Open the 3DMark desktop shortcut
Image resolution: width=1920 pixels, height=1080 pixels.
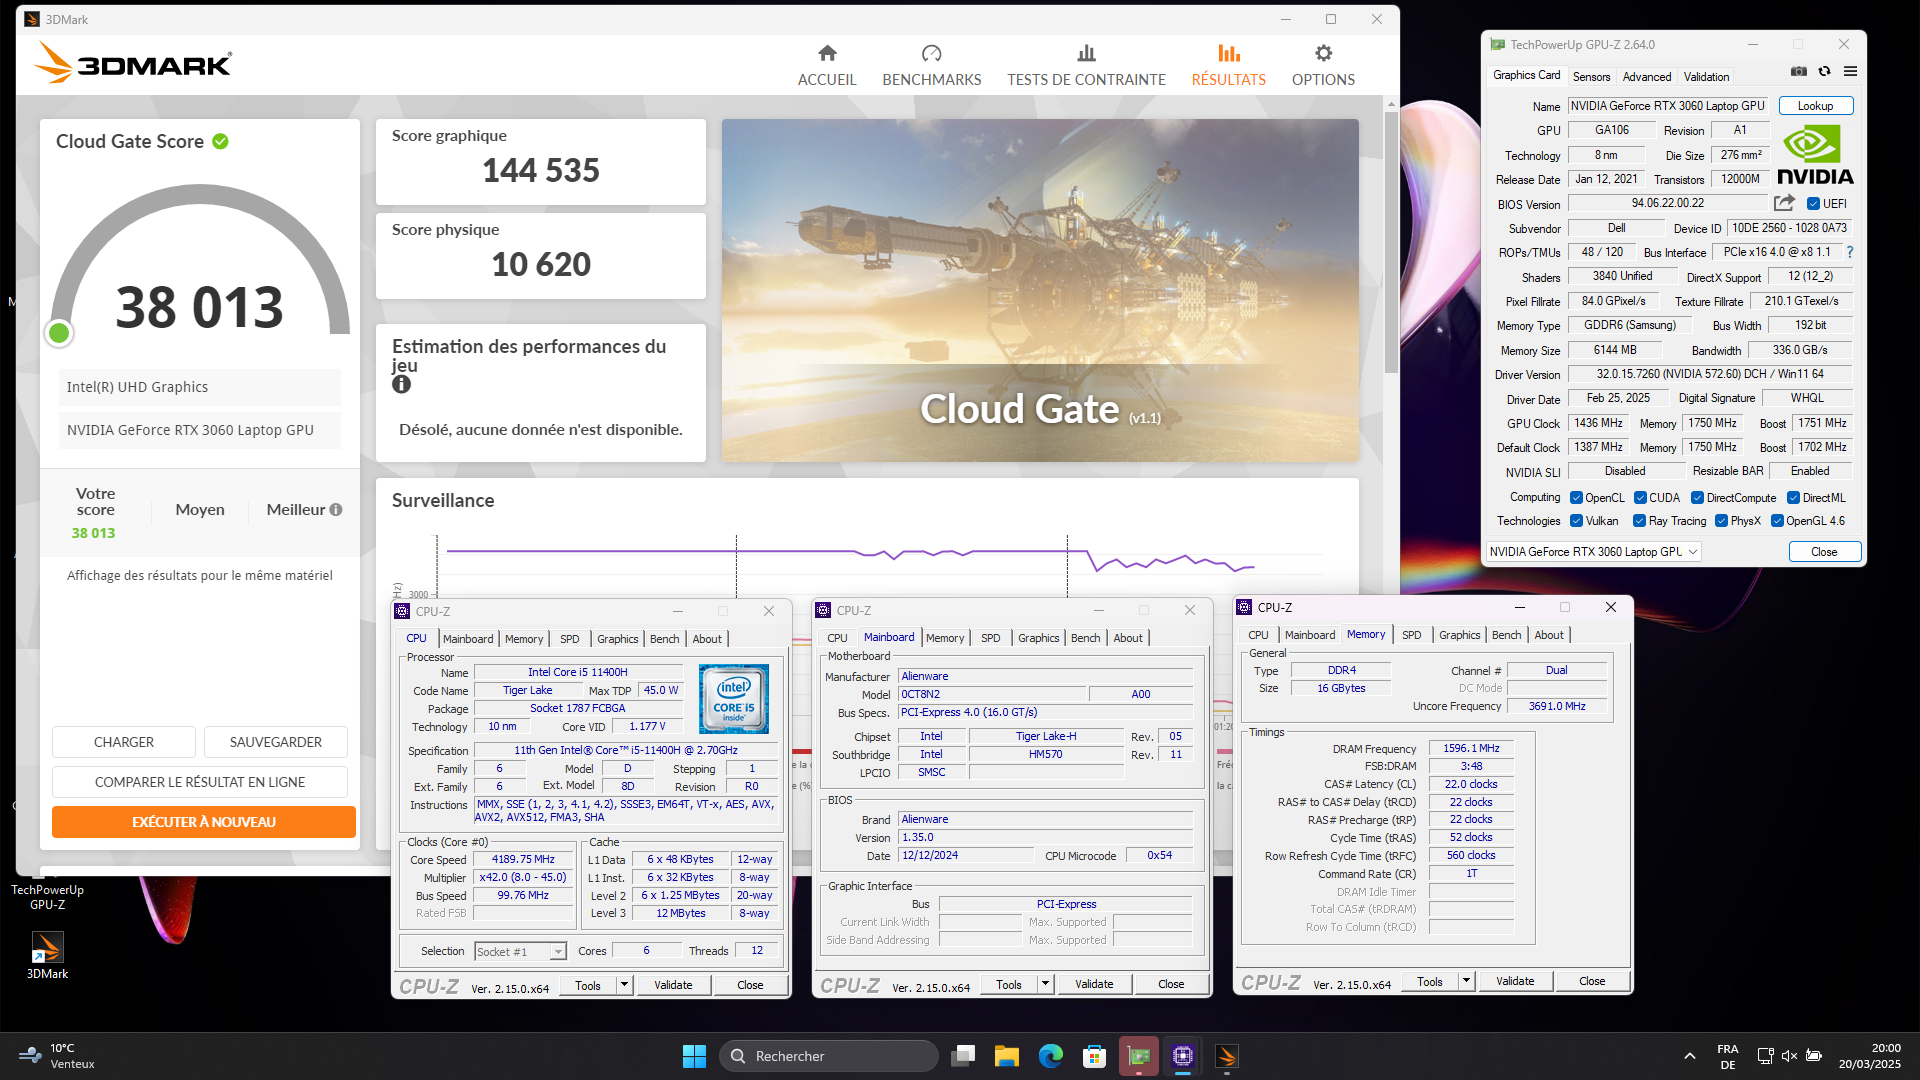[47, 955]
